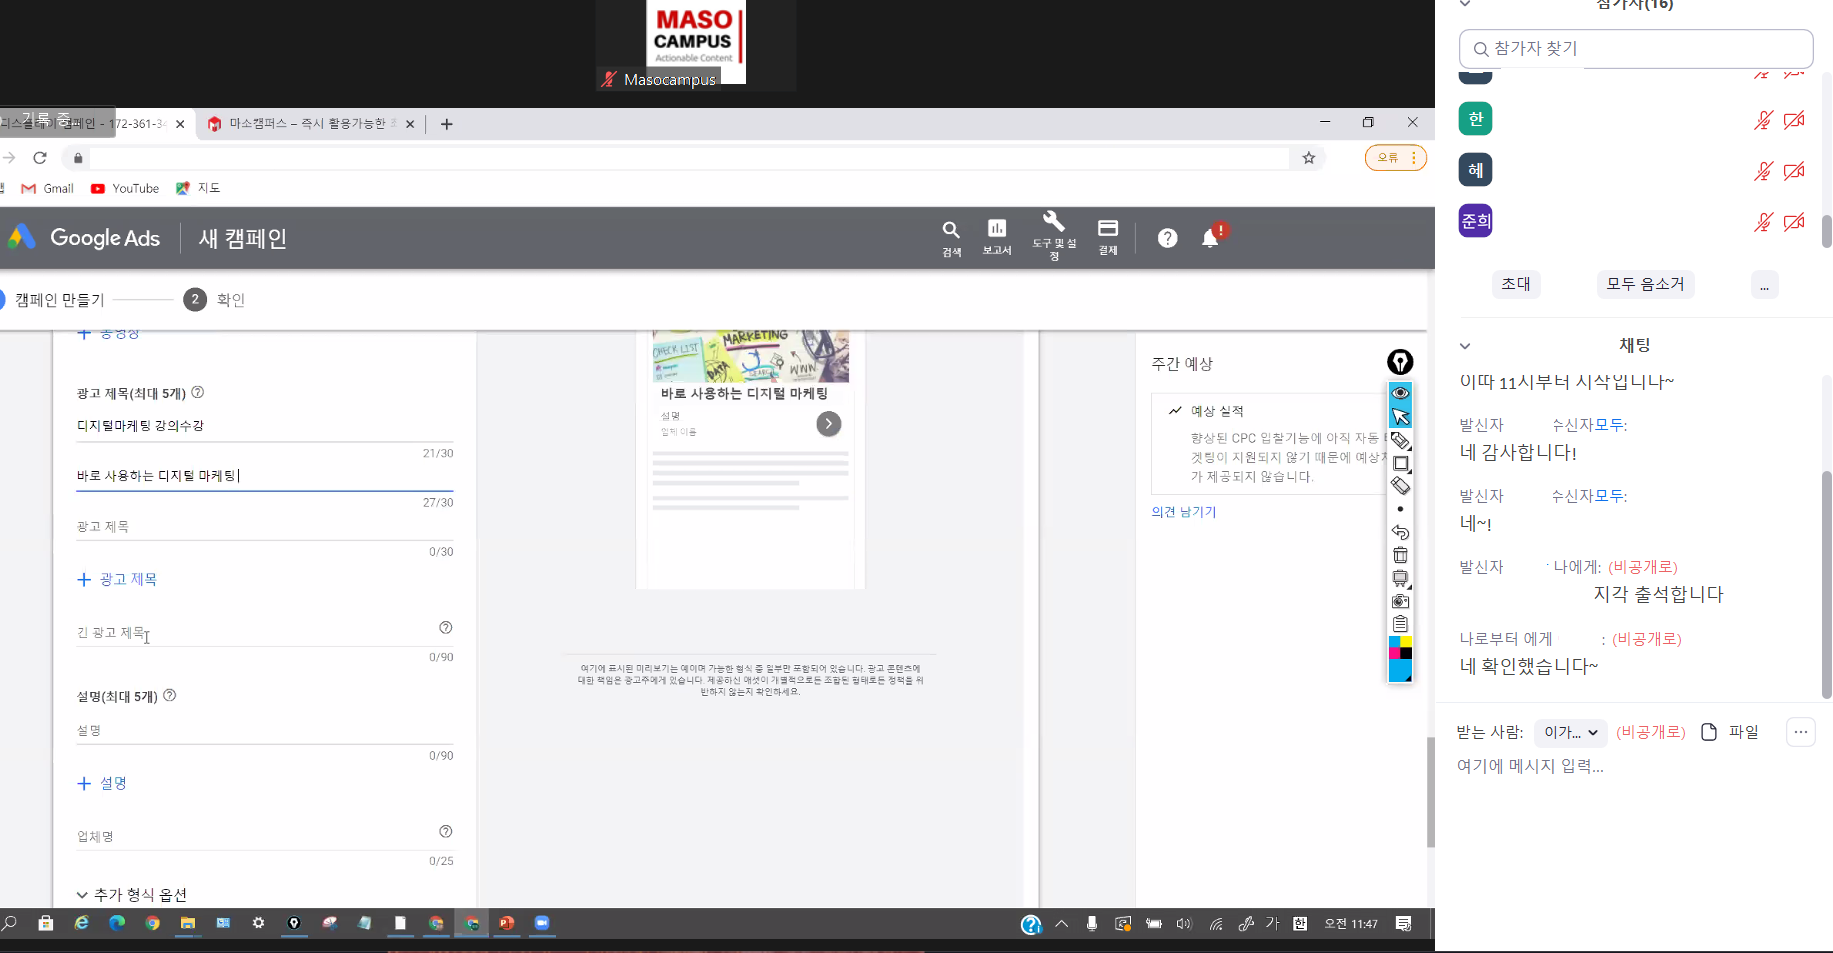Click the camera screenshot annotation icon
The width and height of the screenshot is (1833, 953).
point(1400,601)
